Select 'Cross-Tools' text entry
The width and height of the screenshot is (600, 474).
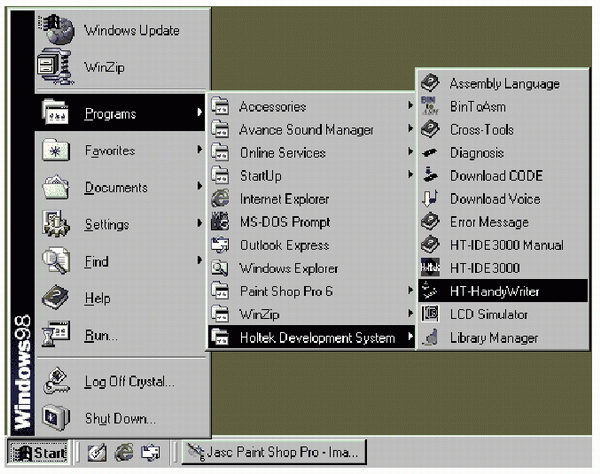(482, 130)
